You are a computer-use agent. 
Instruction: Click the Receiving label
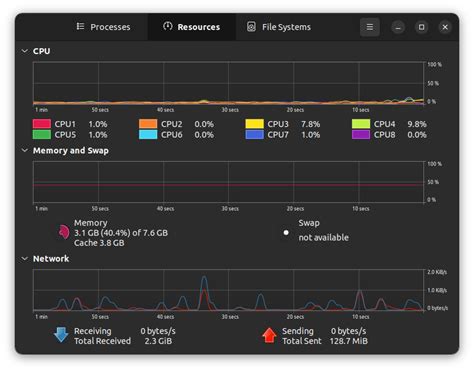93,331
